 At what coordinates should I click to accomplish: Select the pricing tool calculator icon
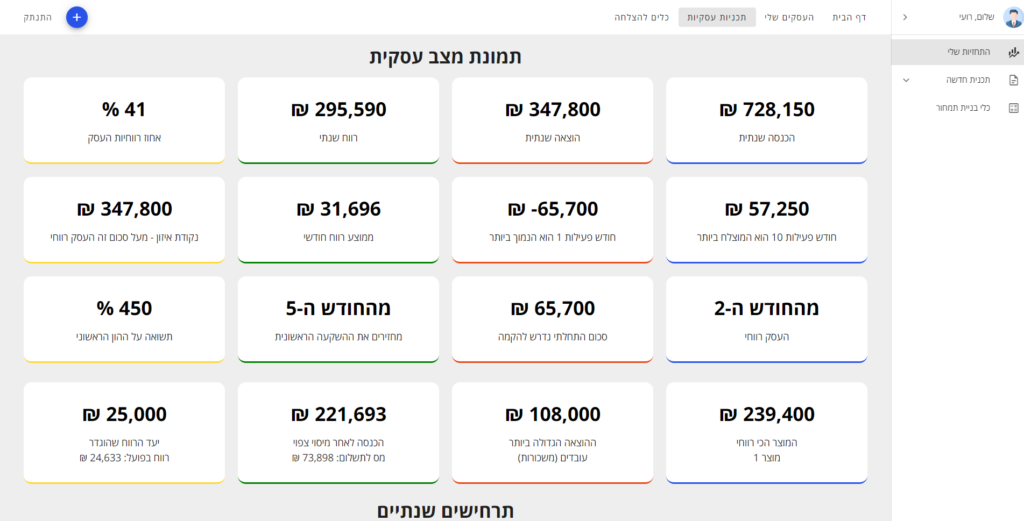tap(1013, 108)
